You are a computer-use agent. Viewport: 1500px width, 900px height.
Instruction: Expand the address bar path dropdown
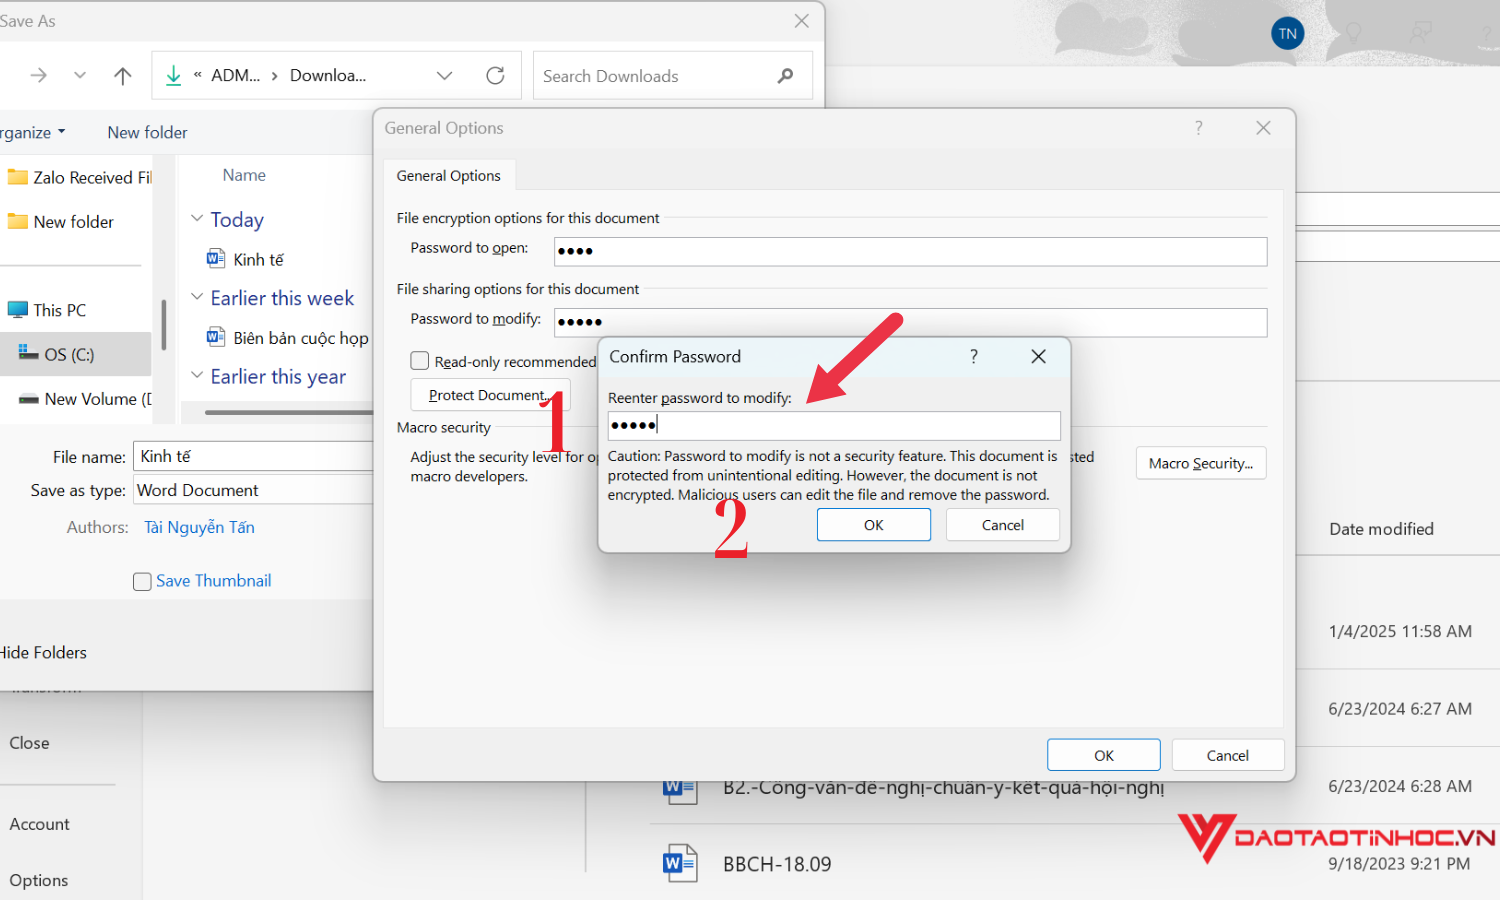point(445,76)
